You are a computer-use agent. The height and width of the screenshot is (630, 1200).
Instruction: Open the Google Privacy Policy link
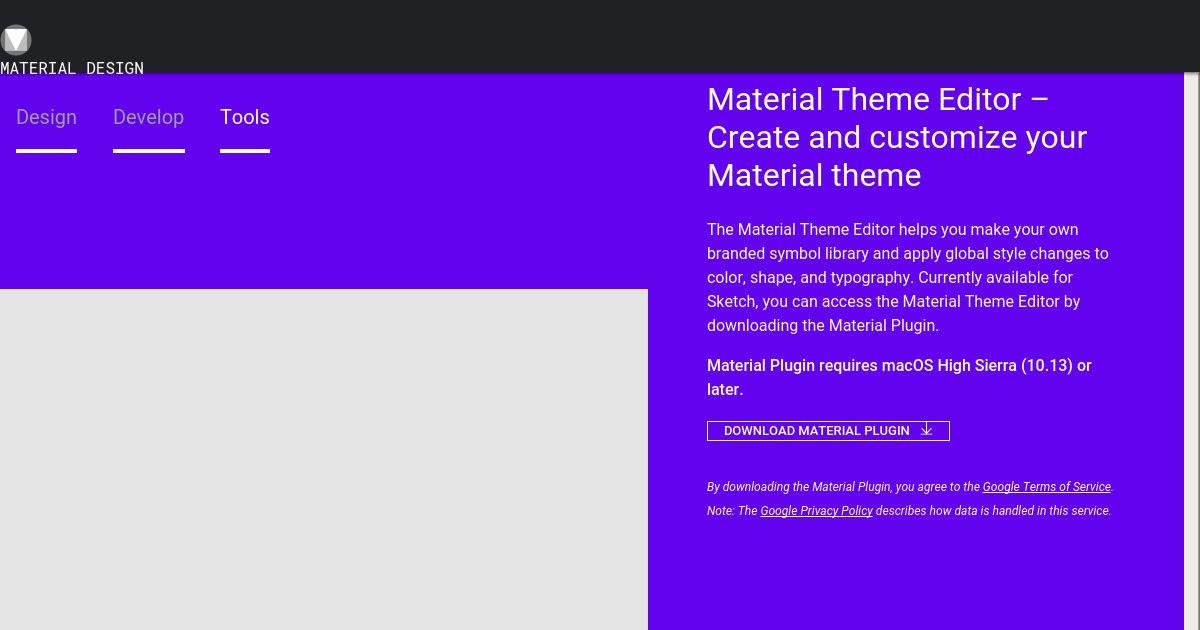point(816,511)
